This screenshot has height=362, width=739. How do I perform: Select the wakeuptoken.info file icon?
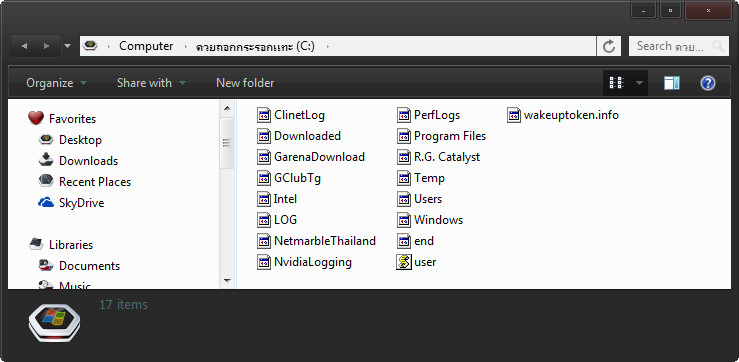tap(514, 115)
